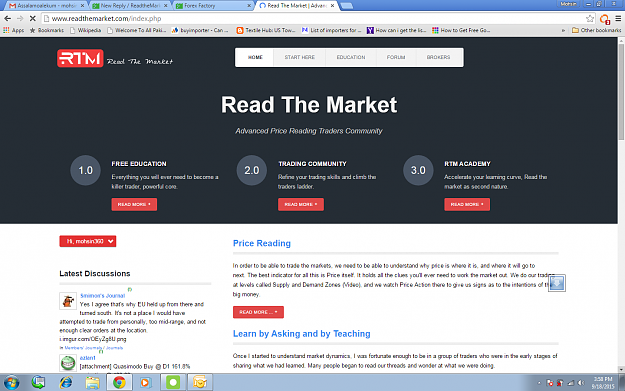Click the RTM logo in the page header
Screen dimensions: 625x391
pyautogui.click(x=80, y=59)
